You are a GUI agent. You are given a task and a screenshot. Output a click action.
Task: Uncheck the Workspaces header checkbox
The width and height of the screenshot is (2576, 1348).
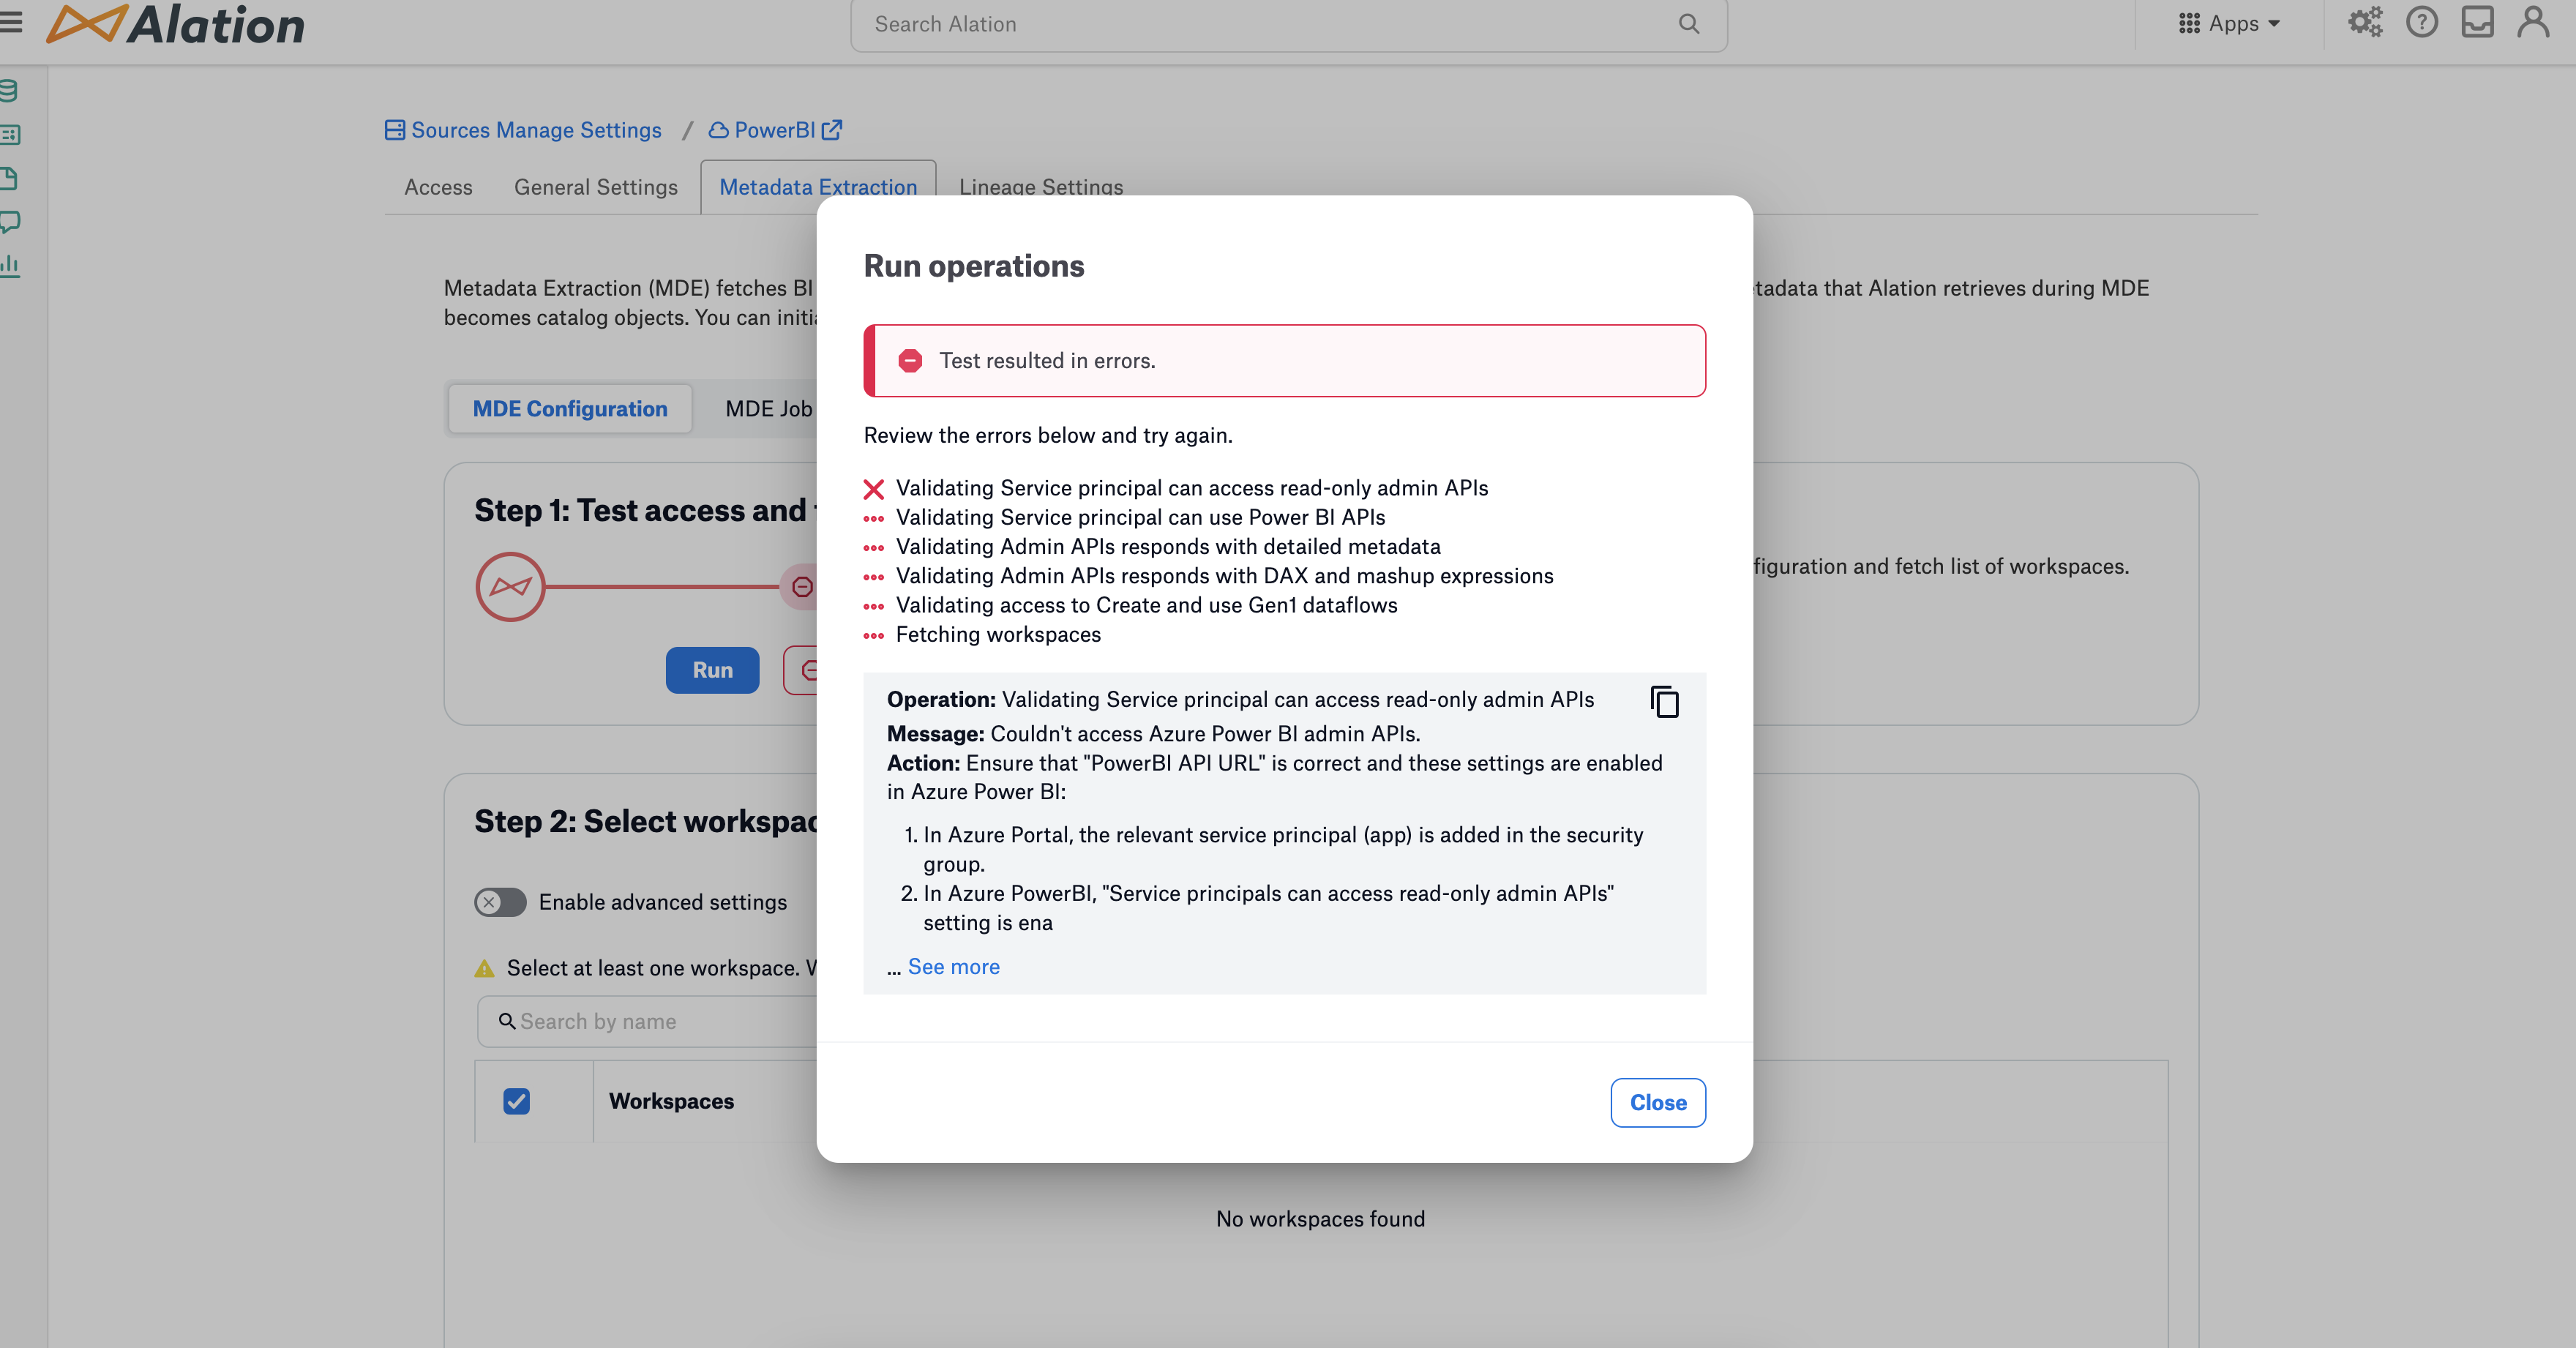coord(516,1101)
